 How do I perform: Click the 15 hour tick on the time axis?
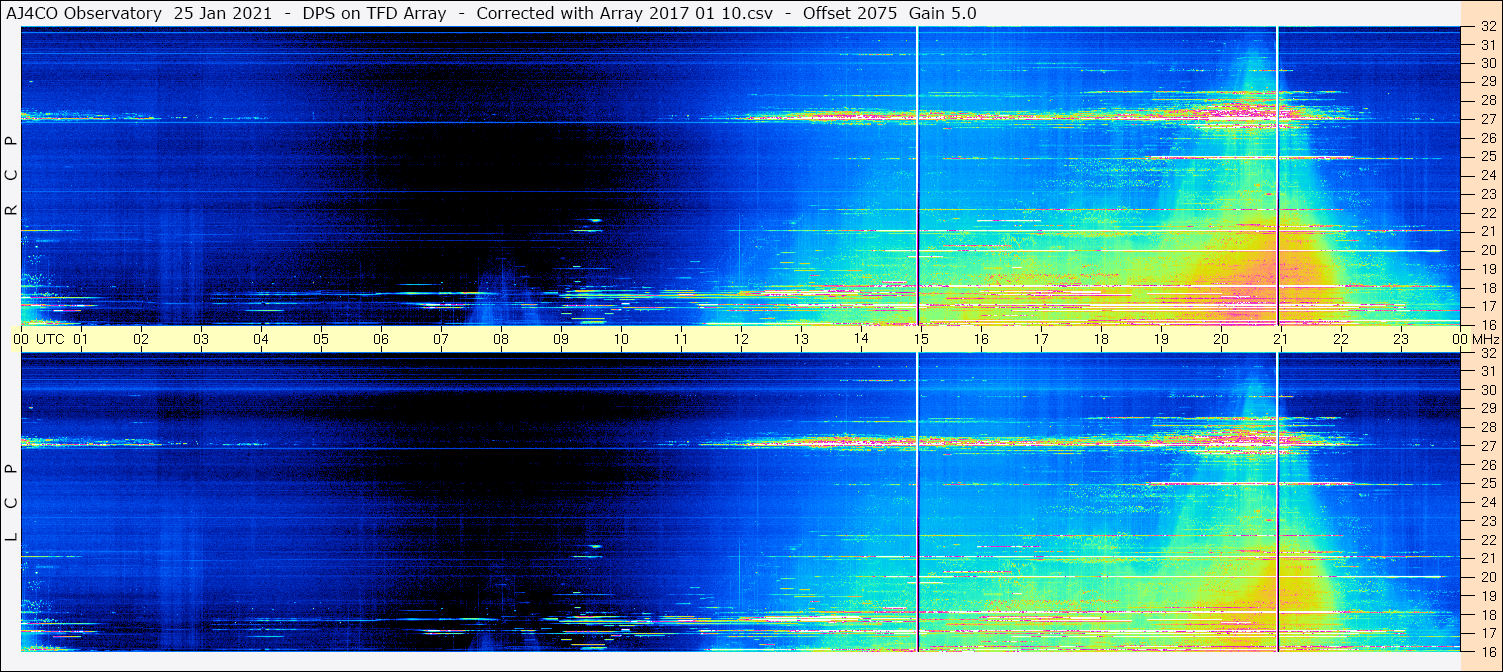tap(921, 339)
